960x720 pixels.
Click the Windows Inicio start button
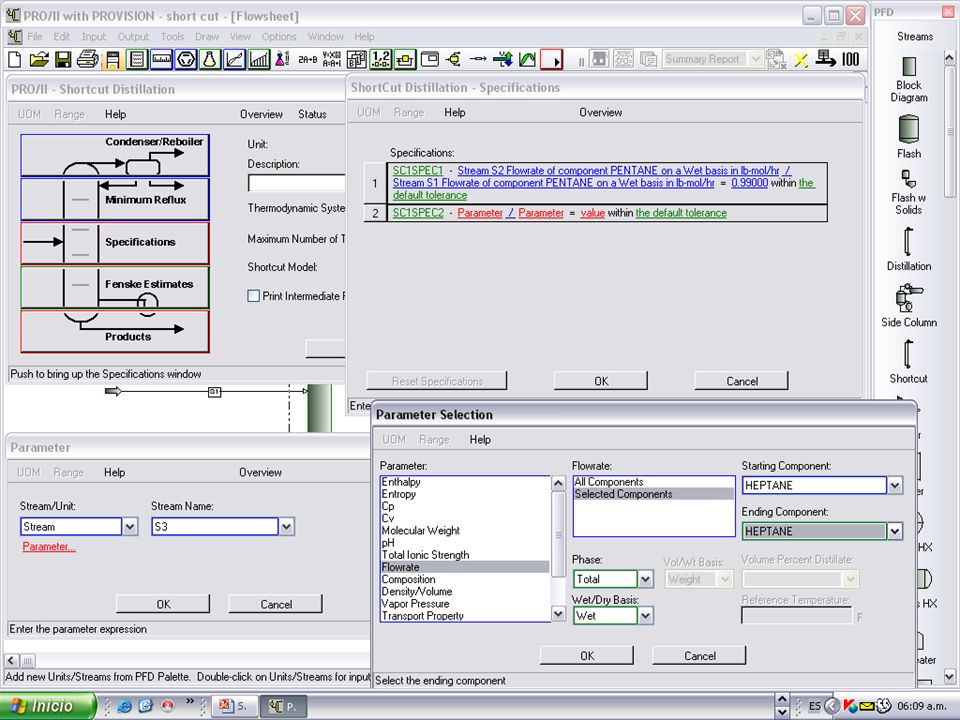click(x=49, y=706)
